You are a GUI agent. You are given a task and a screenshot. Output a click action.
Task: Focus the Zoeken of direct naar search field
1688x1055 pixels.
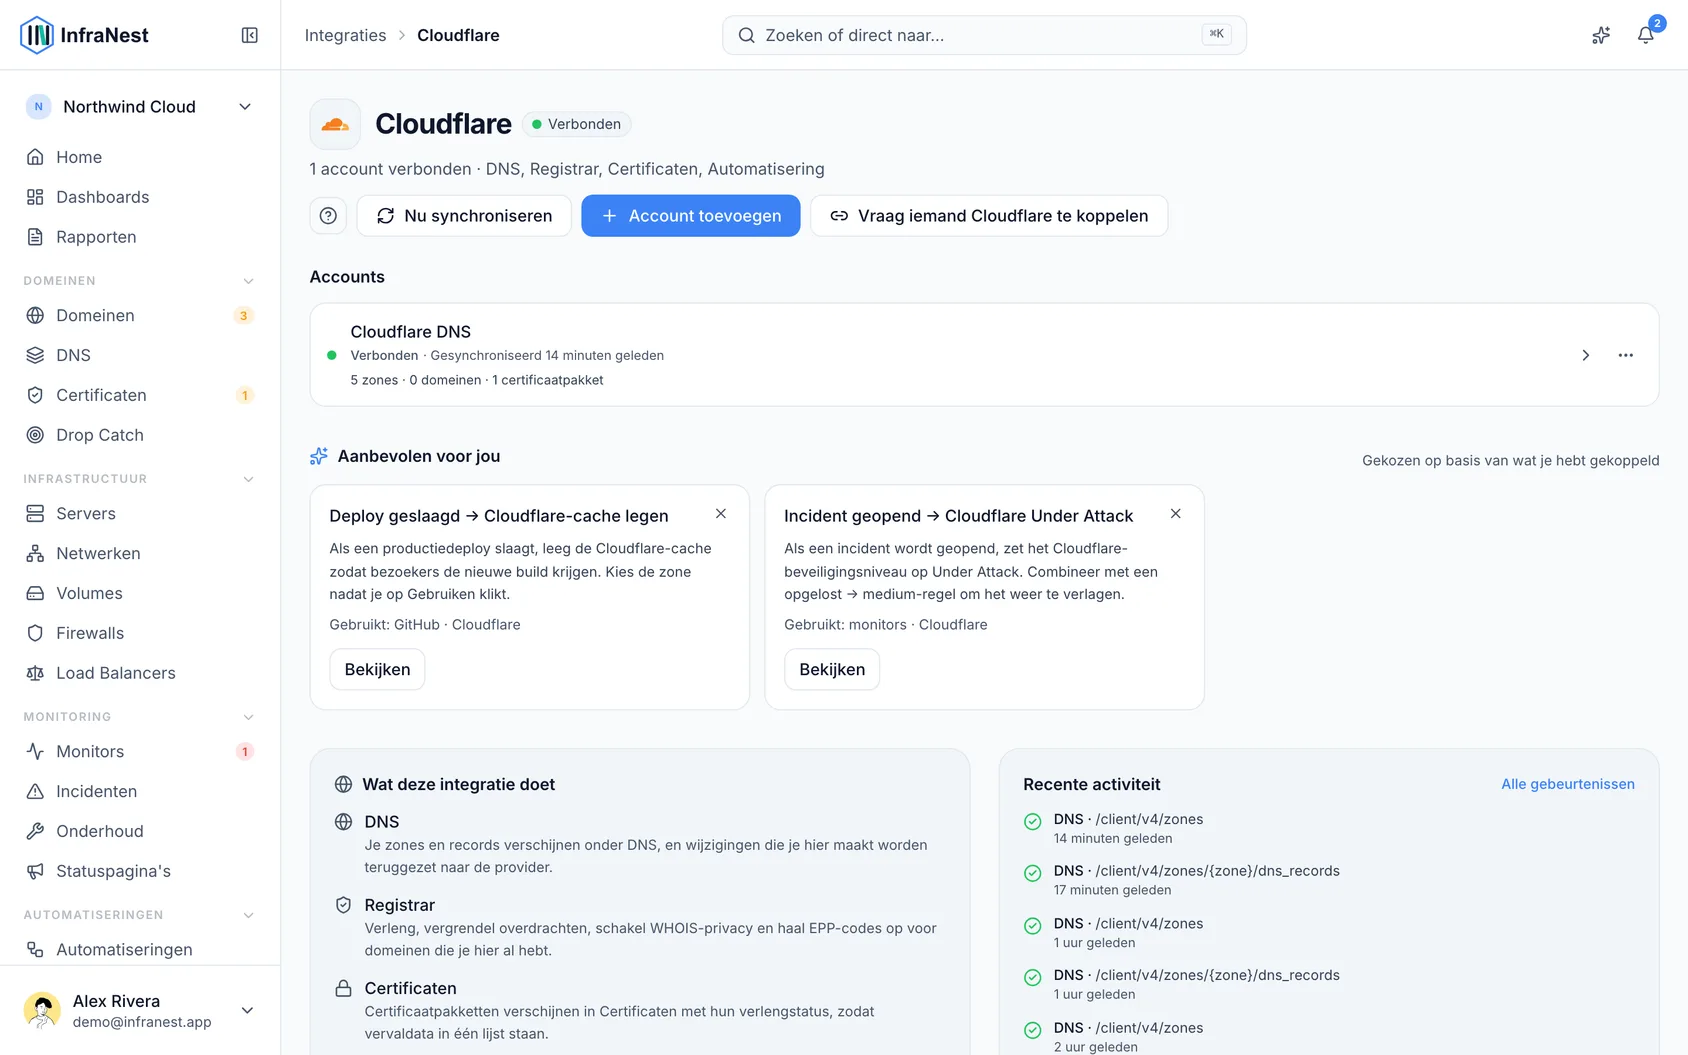(x=984, y=35)
